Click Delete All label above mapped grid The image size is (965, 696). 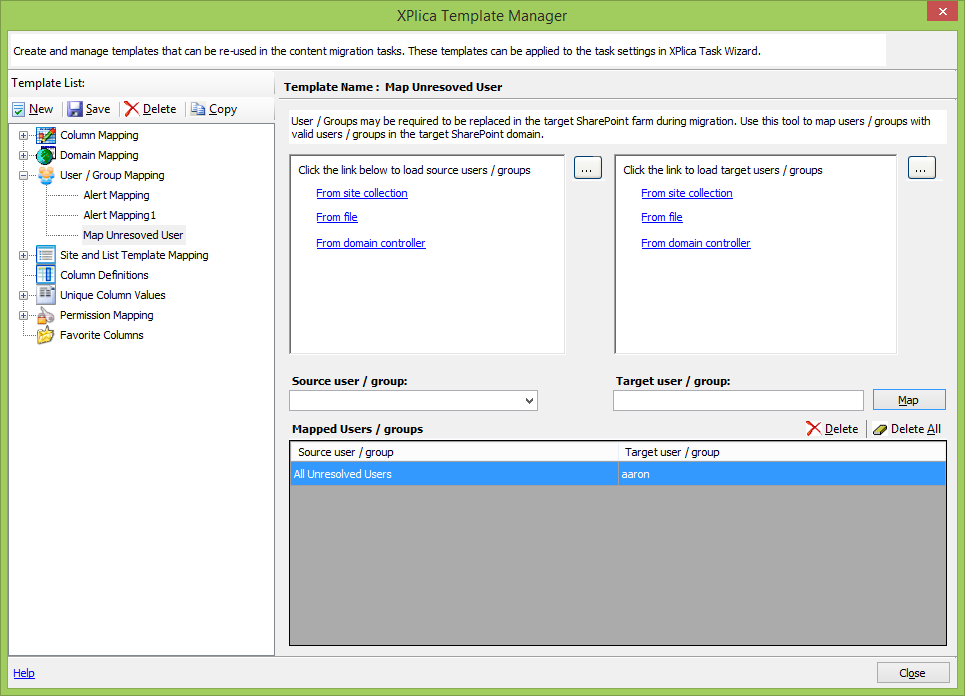coord(916,429)
